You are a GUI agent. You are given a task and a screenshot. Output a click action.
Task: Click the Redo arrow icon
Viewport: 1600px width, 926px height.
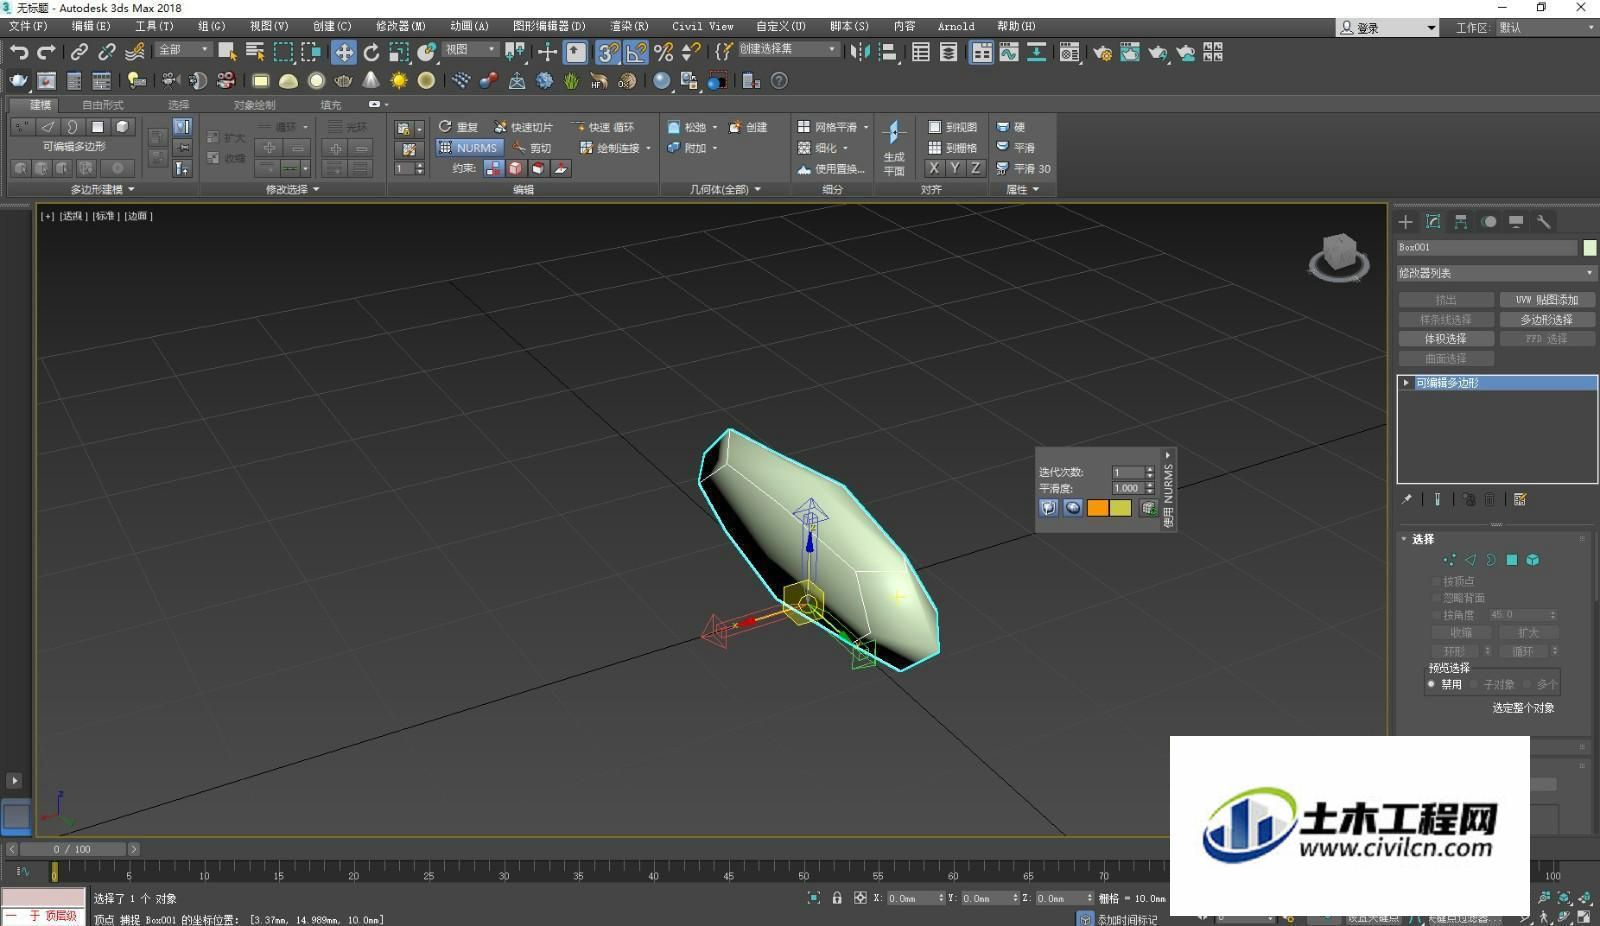coord(46,51)
